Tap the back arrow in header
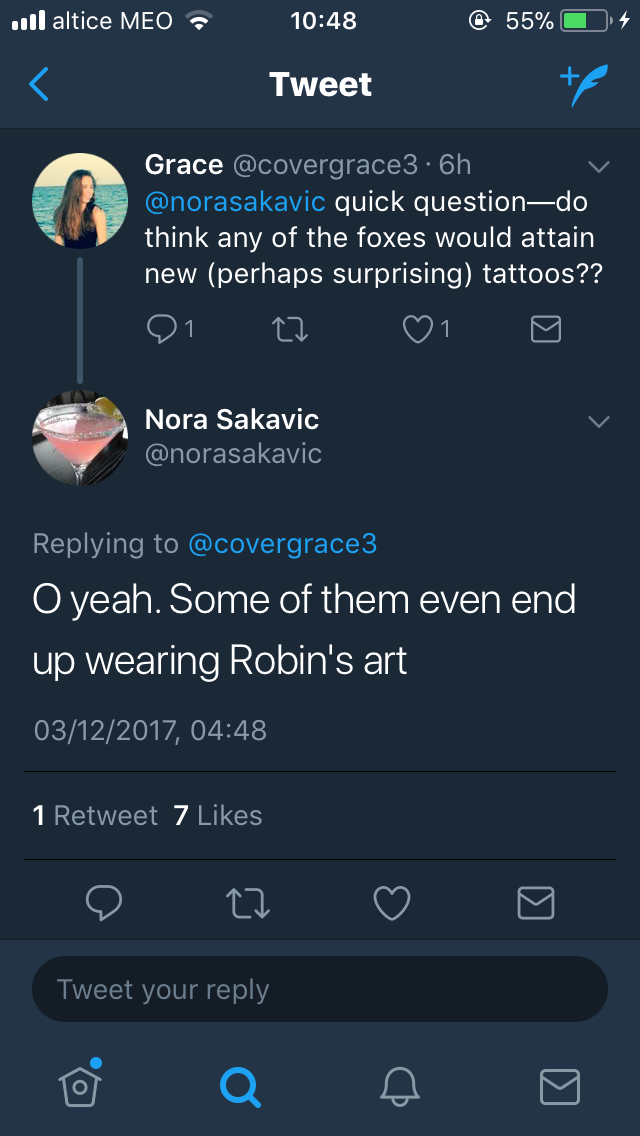This screenshot has width=640, height=1136. tap(39, 85)
